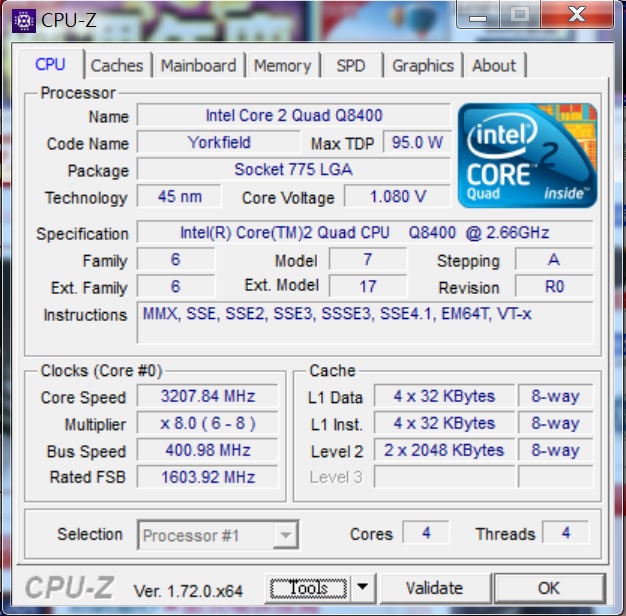Click the CPU-Z app icon in title bar
626x616 pixels.
click(x=24, y=20)
